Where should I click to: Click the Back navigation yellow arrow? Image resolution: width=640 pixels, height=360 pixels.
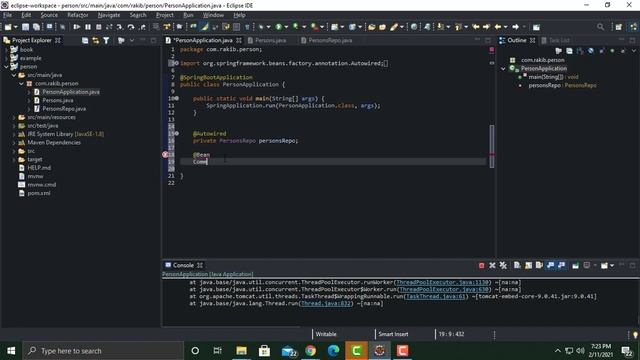point(498,27)
